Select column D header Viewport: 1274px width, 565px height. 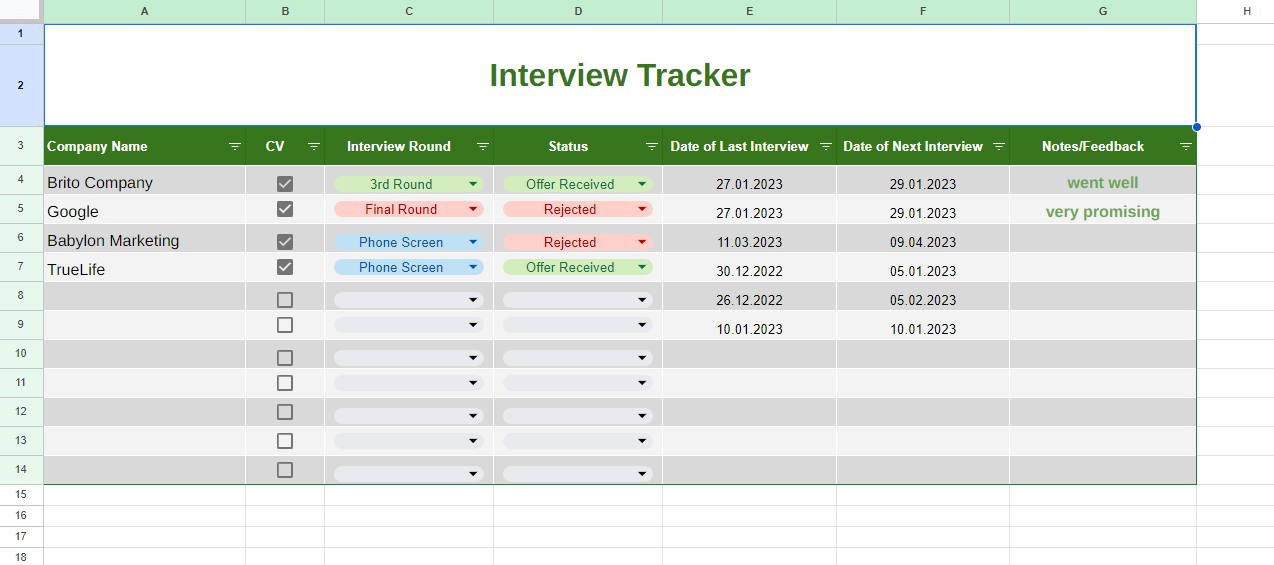click(578, 11)
